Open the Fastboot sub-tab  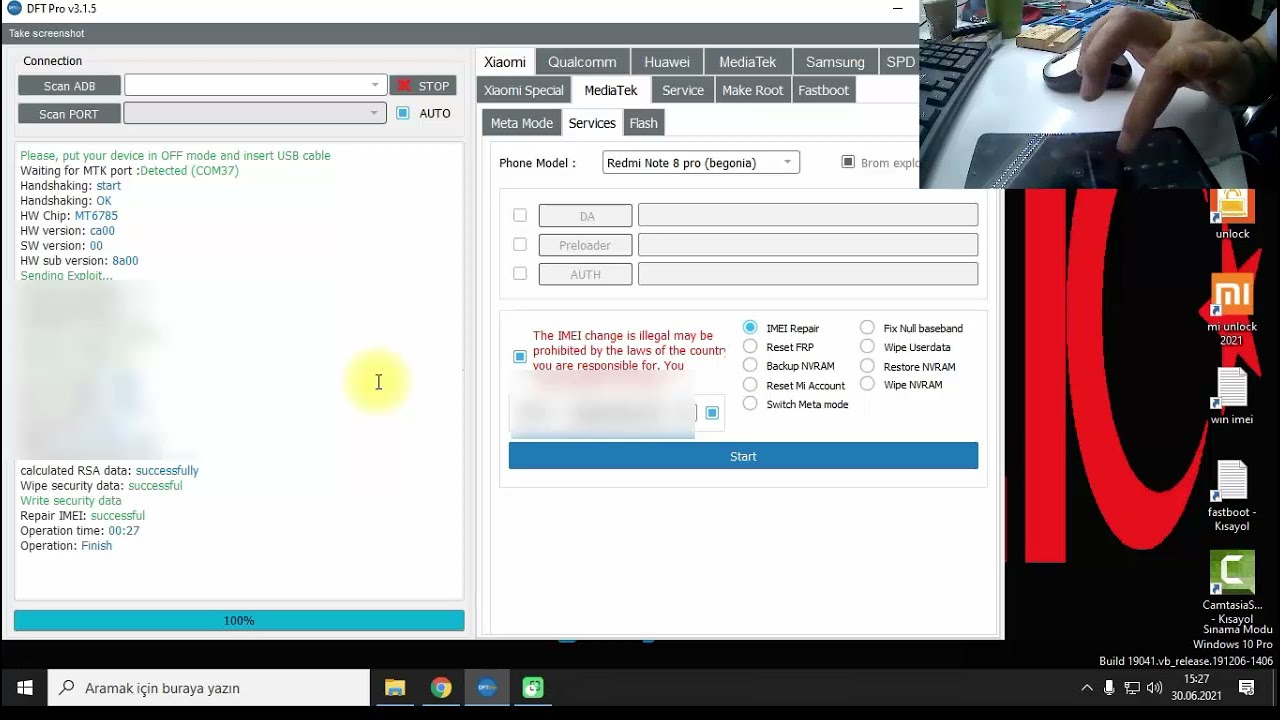823,90
